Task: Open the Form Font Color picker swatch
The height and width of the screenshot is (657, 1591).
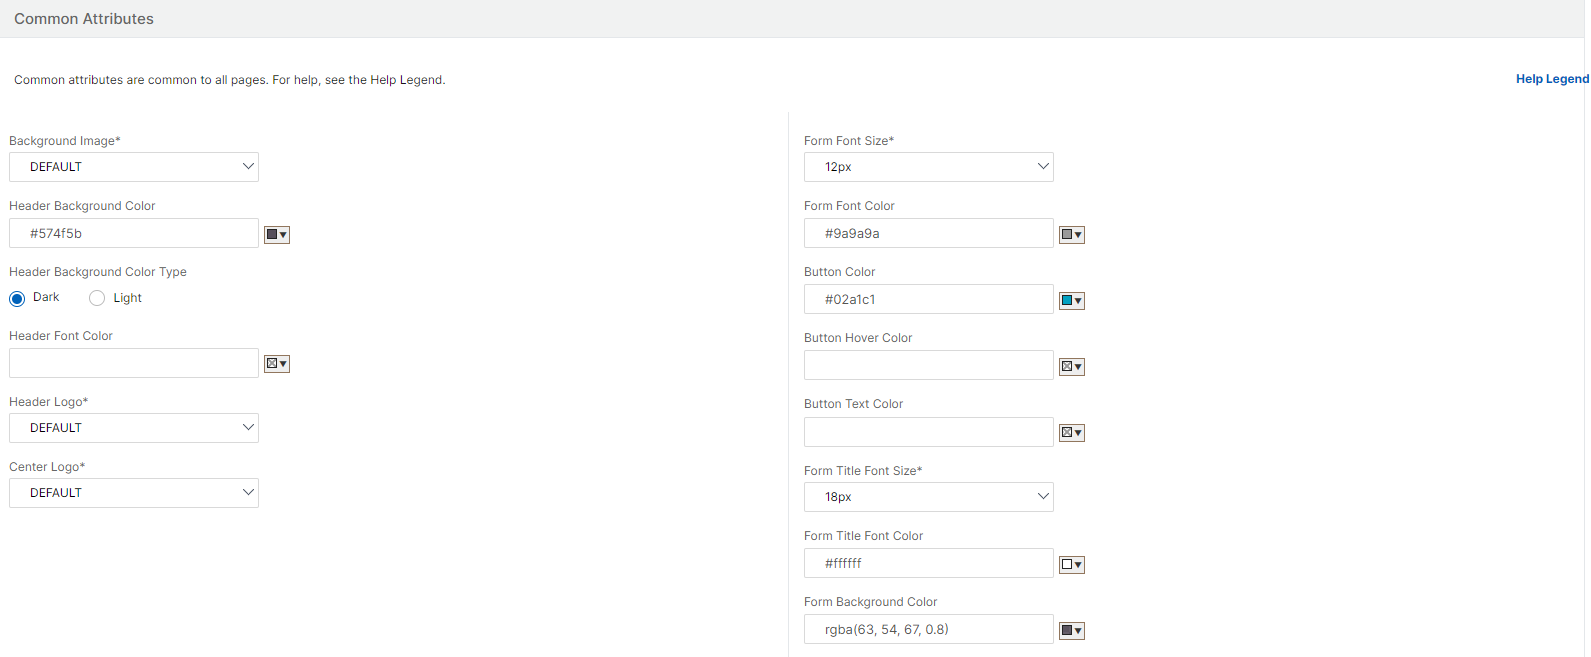Action: (x=1072, y=235)
